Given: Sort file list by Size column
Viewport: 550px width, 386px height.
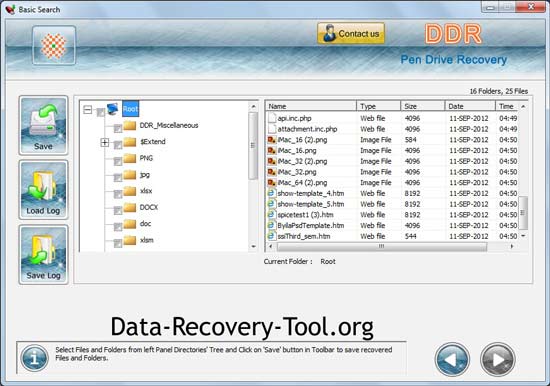Looking at the screenshot, I should (x=423, y=106).
